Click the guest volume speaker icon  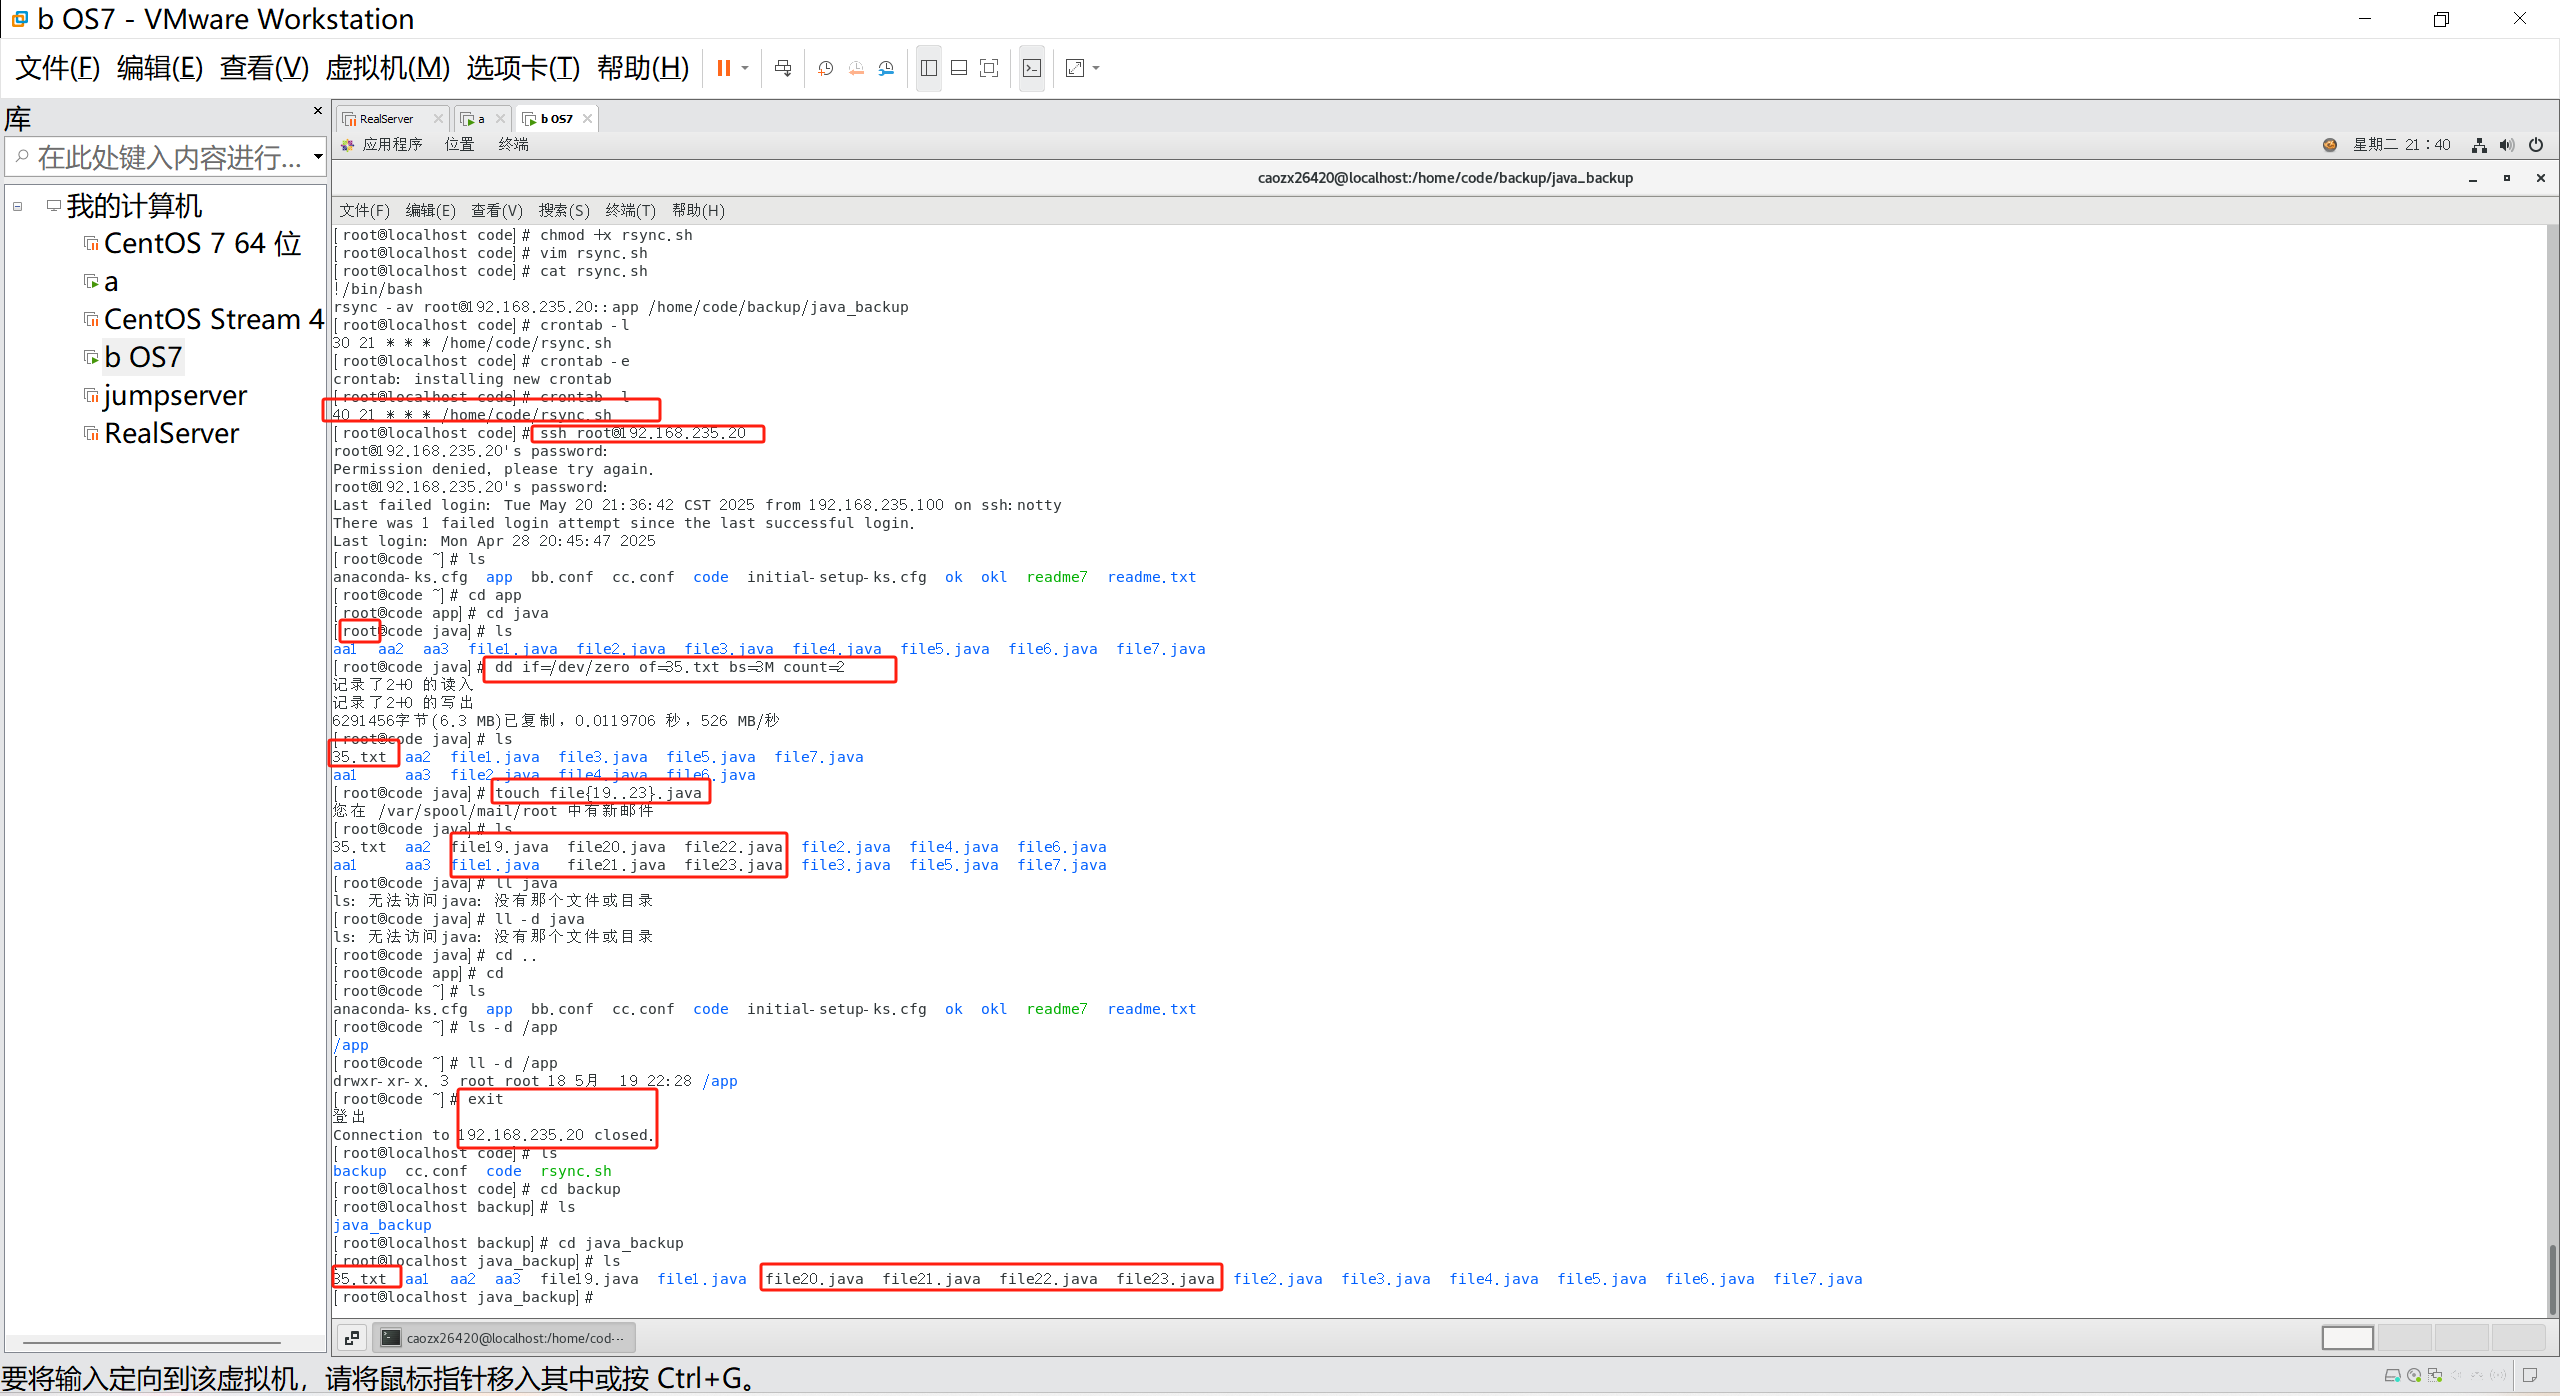(x=2506, y=145)
